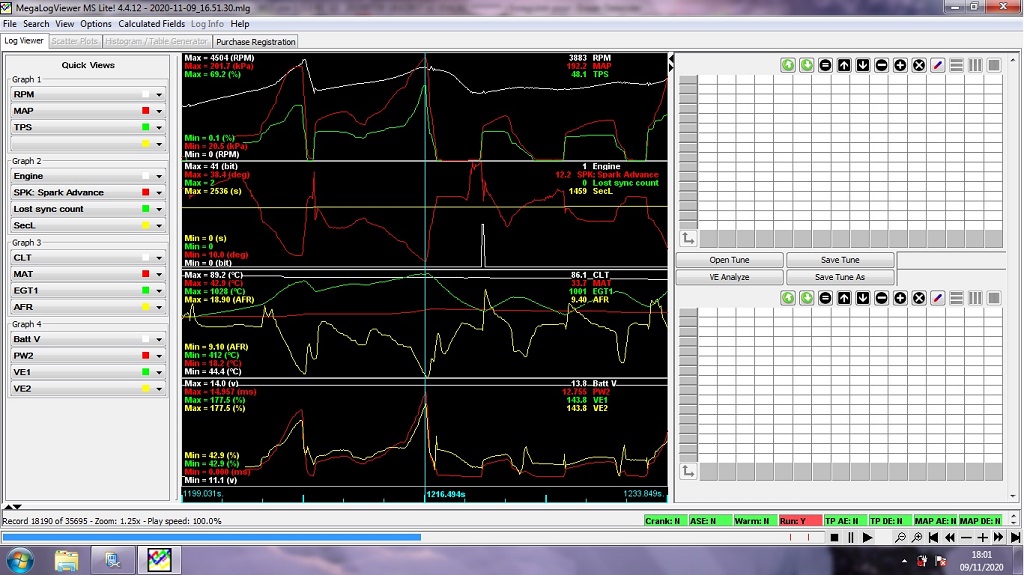Click the red-blue pen icon above upper table
Screen dimensions: 1024x575
(937, 65)
